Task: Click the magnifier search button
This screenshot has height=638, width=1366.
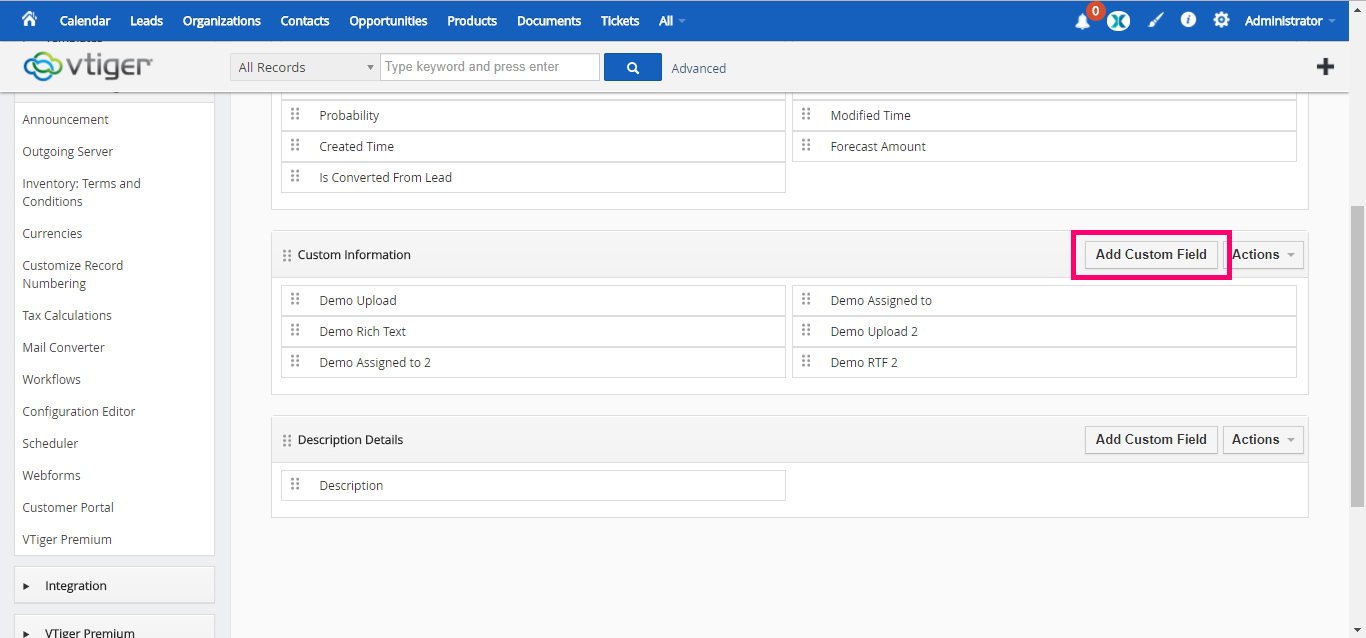Action: click(x=633, y=67)
